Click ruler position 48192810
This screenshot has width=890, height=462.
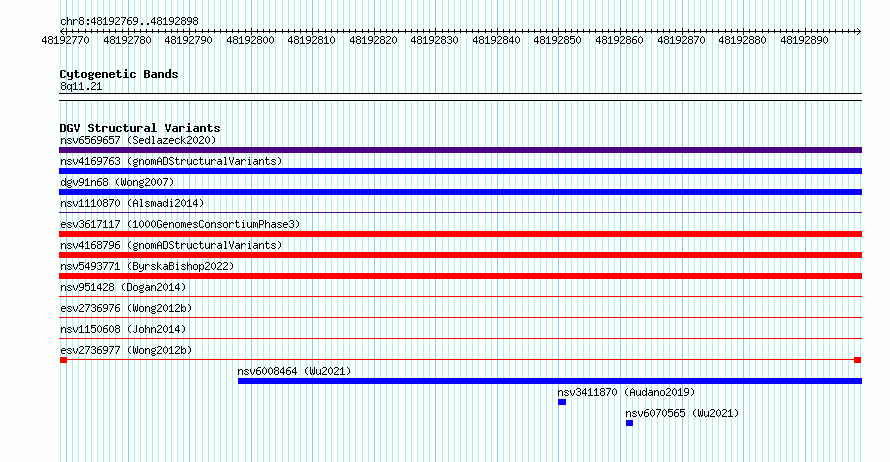312,40
